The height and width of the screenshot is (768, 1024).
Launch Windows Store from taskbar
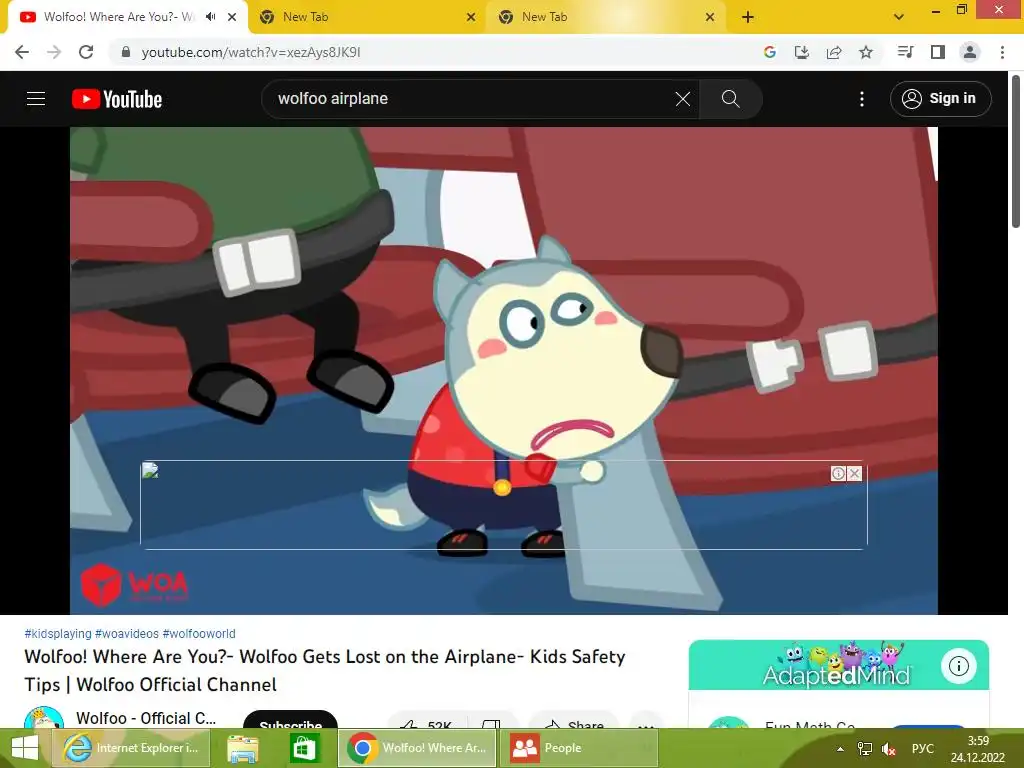[x=304, y=748]
